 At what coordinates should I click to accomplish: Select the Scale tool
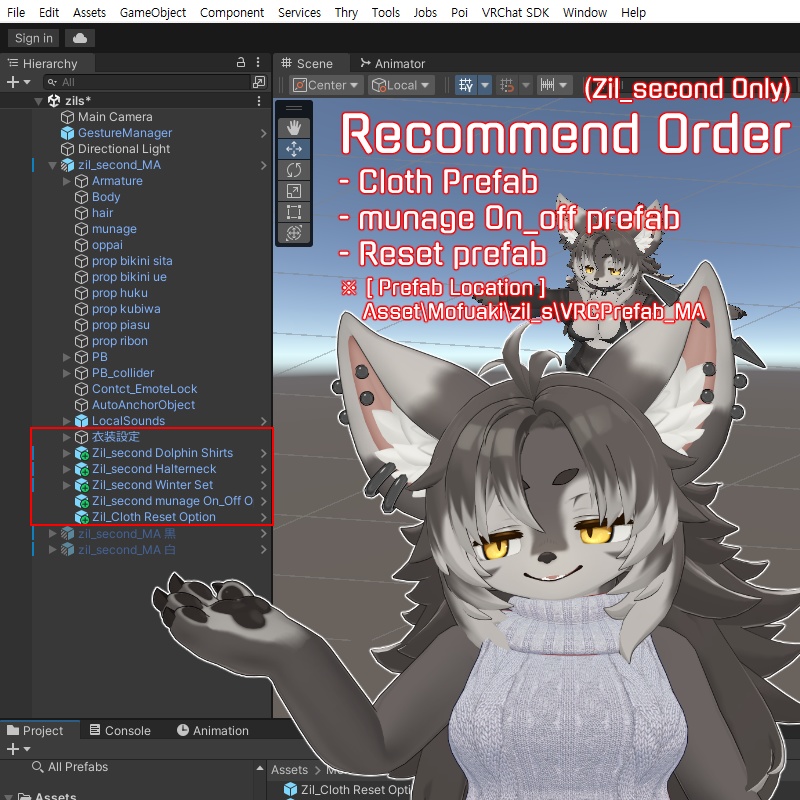pos(293,191)
